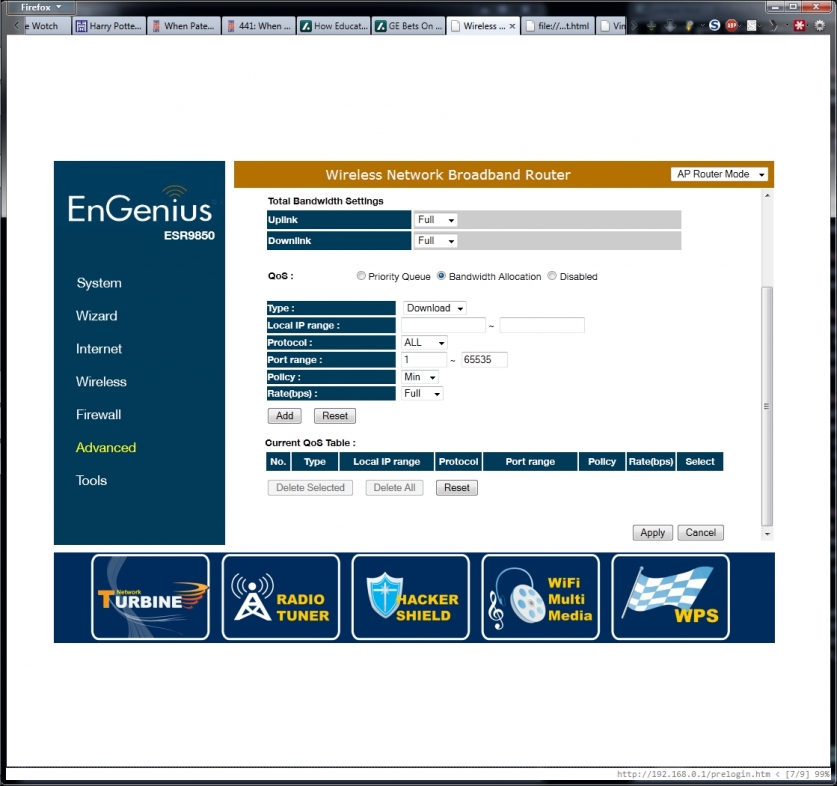Screen dimensions: 837x786
Task: Open the Network Turbine feature
Action: (x=150, y=597)
